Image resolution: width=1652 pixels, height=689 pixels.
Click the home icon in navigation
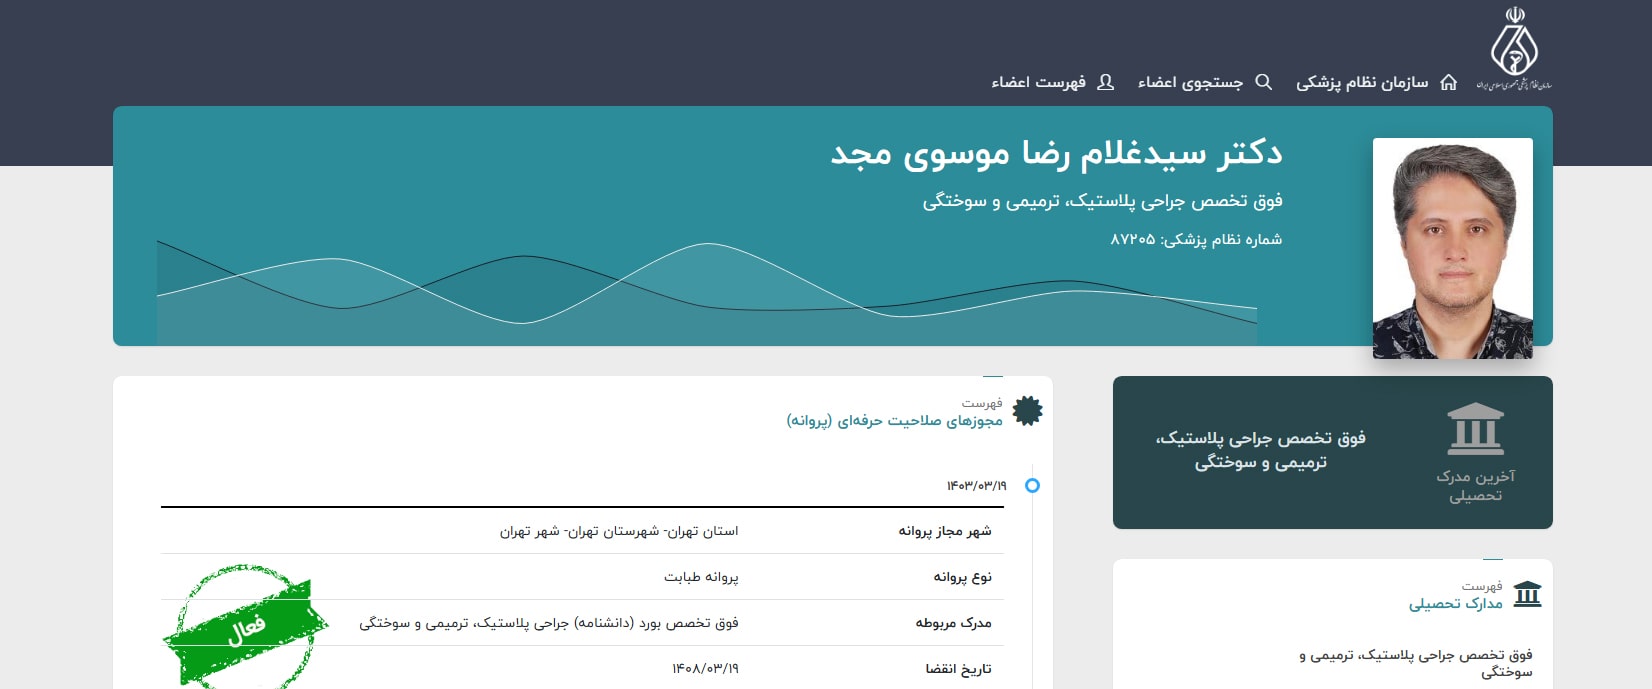click(1448, 82)
